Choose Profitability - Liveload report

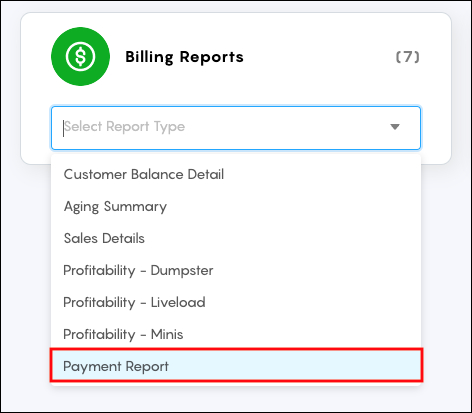[236, 302]
